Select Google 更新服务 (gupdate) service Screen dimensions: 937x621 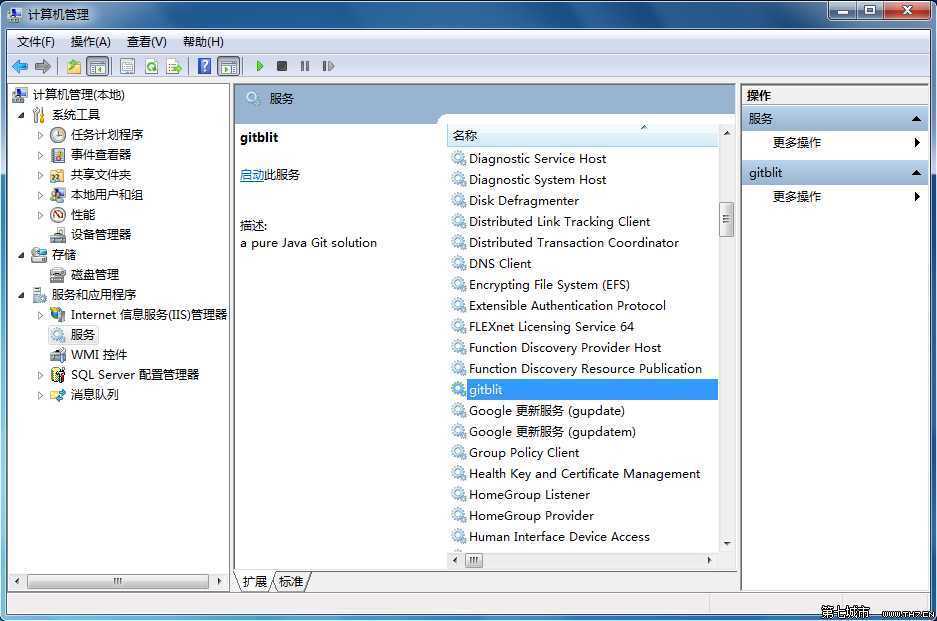(x=547, y=411)
